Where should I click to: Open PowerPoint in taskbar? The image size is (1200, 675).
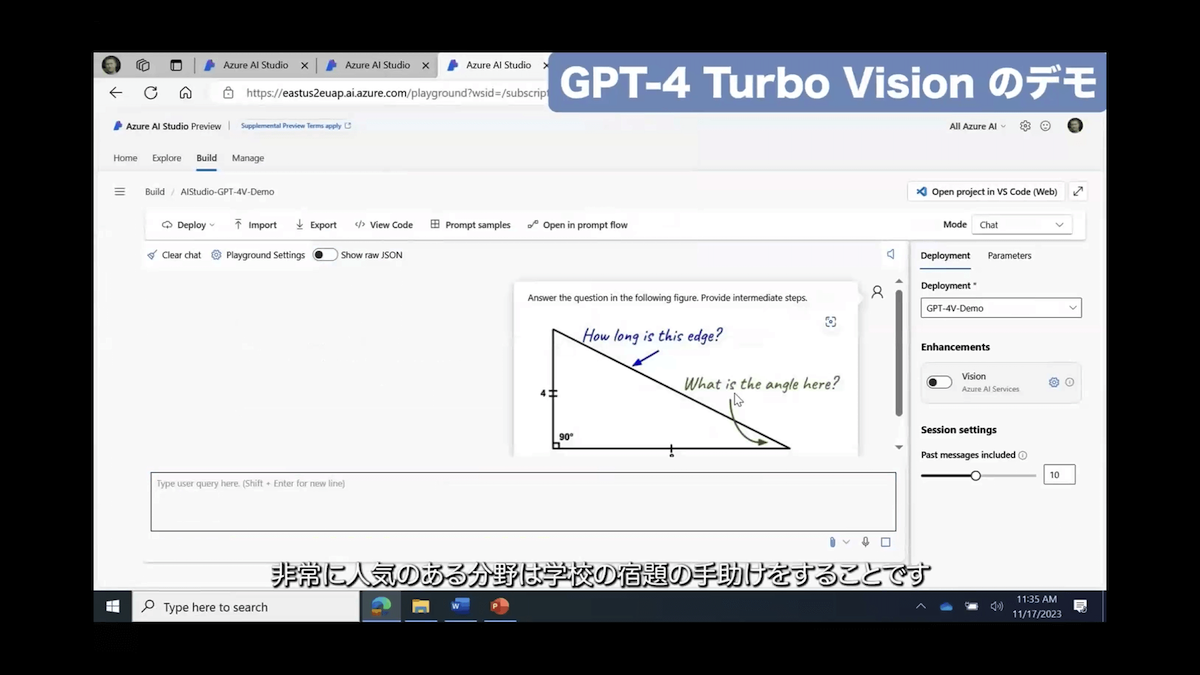[x=500, y=606]
